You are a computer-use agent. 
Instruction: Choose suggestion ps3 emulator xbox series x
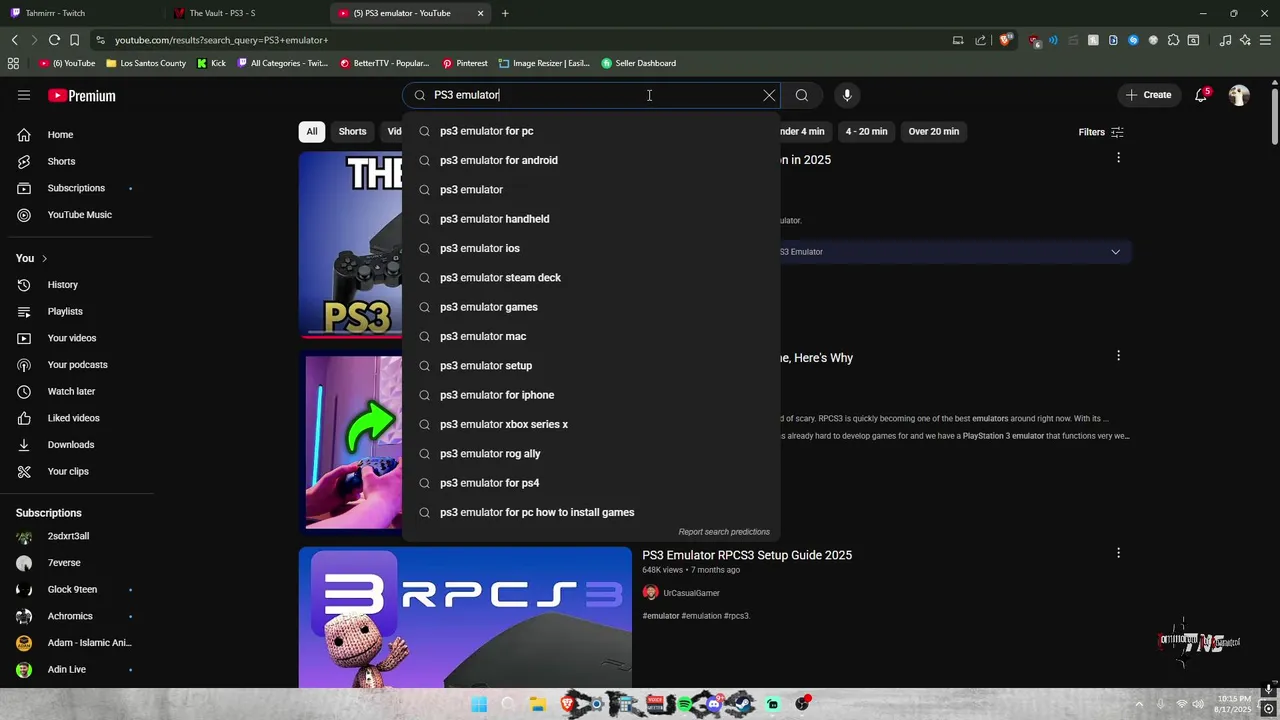590,424
